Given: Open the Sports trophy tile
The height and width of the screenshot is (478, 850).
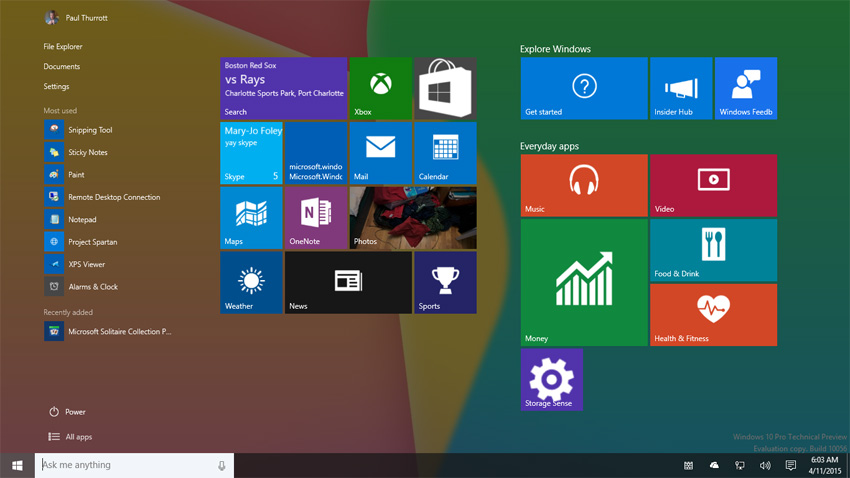Looking at the screenshot, I should point(445,282).
